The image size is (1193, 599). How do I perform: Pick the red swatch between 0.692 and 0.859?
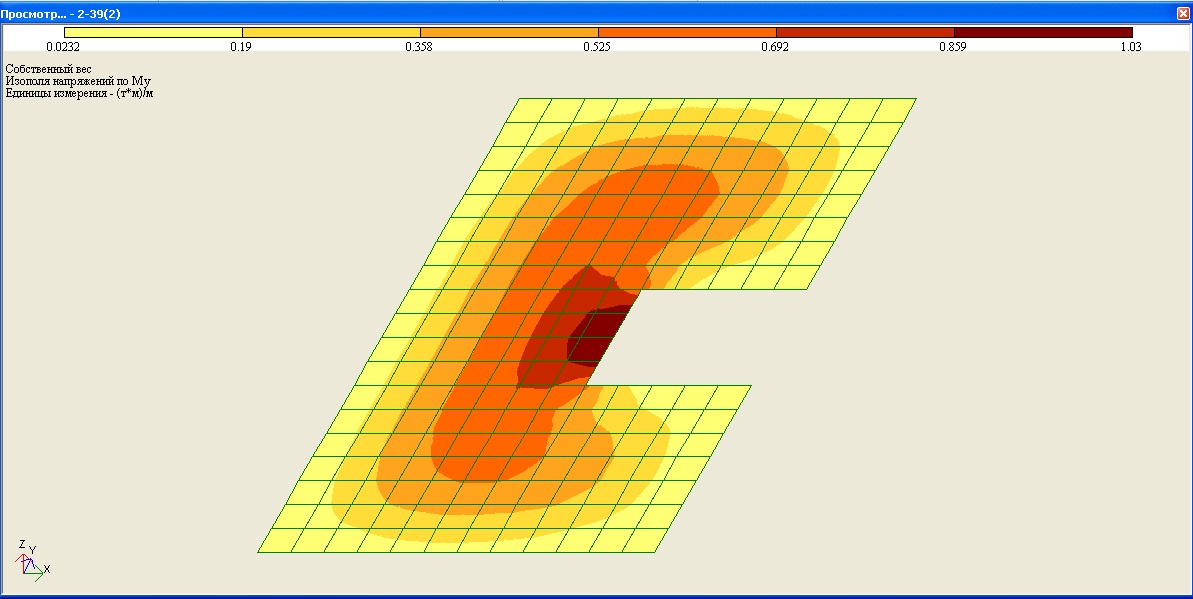(x=865, y=33)
